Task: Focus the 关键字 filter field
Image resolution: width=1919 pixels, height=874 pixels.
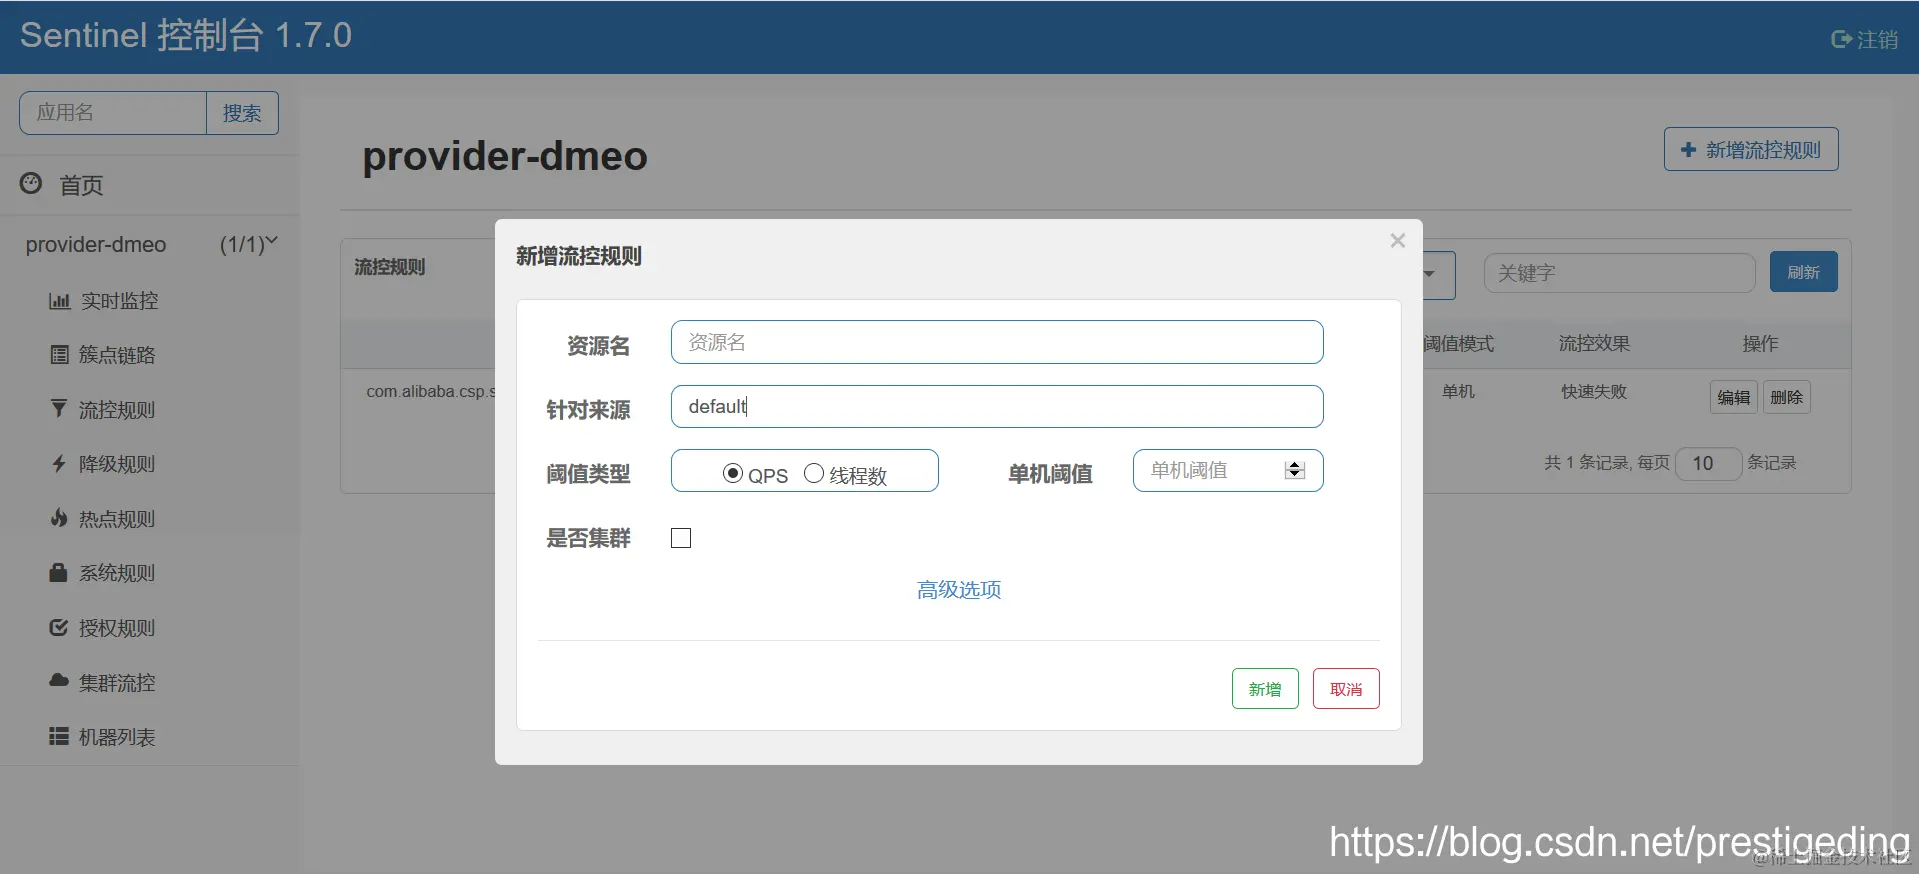Action: click(x=1619, y=273)
